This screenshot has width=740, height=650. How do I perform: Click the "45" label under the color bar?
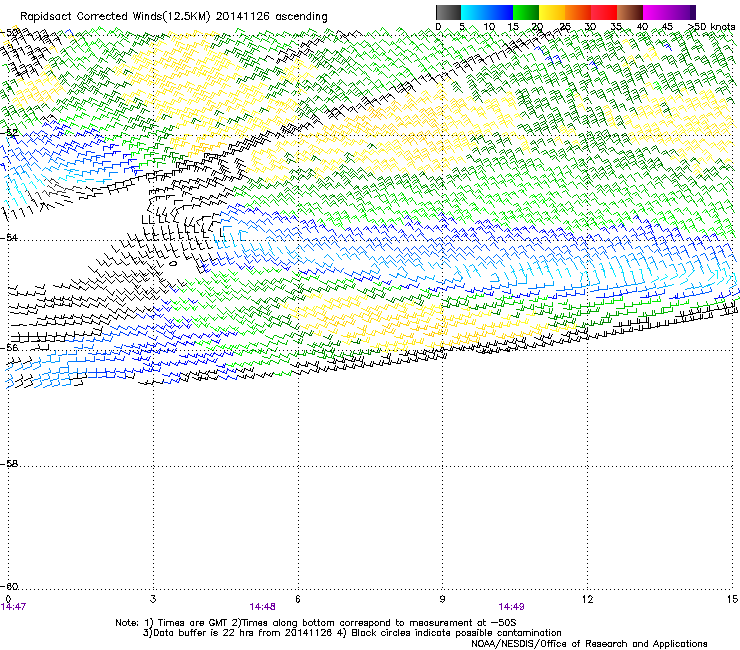pyautogui.click(x=667, y=27)
